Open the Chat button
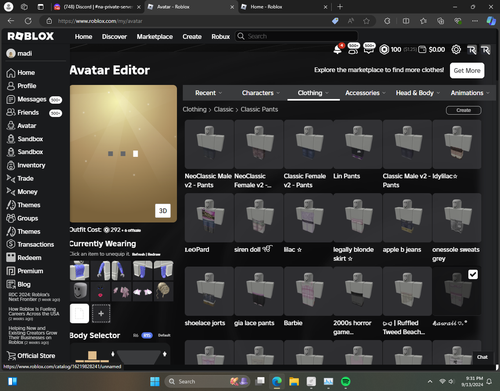 482,357
